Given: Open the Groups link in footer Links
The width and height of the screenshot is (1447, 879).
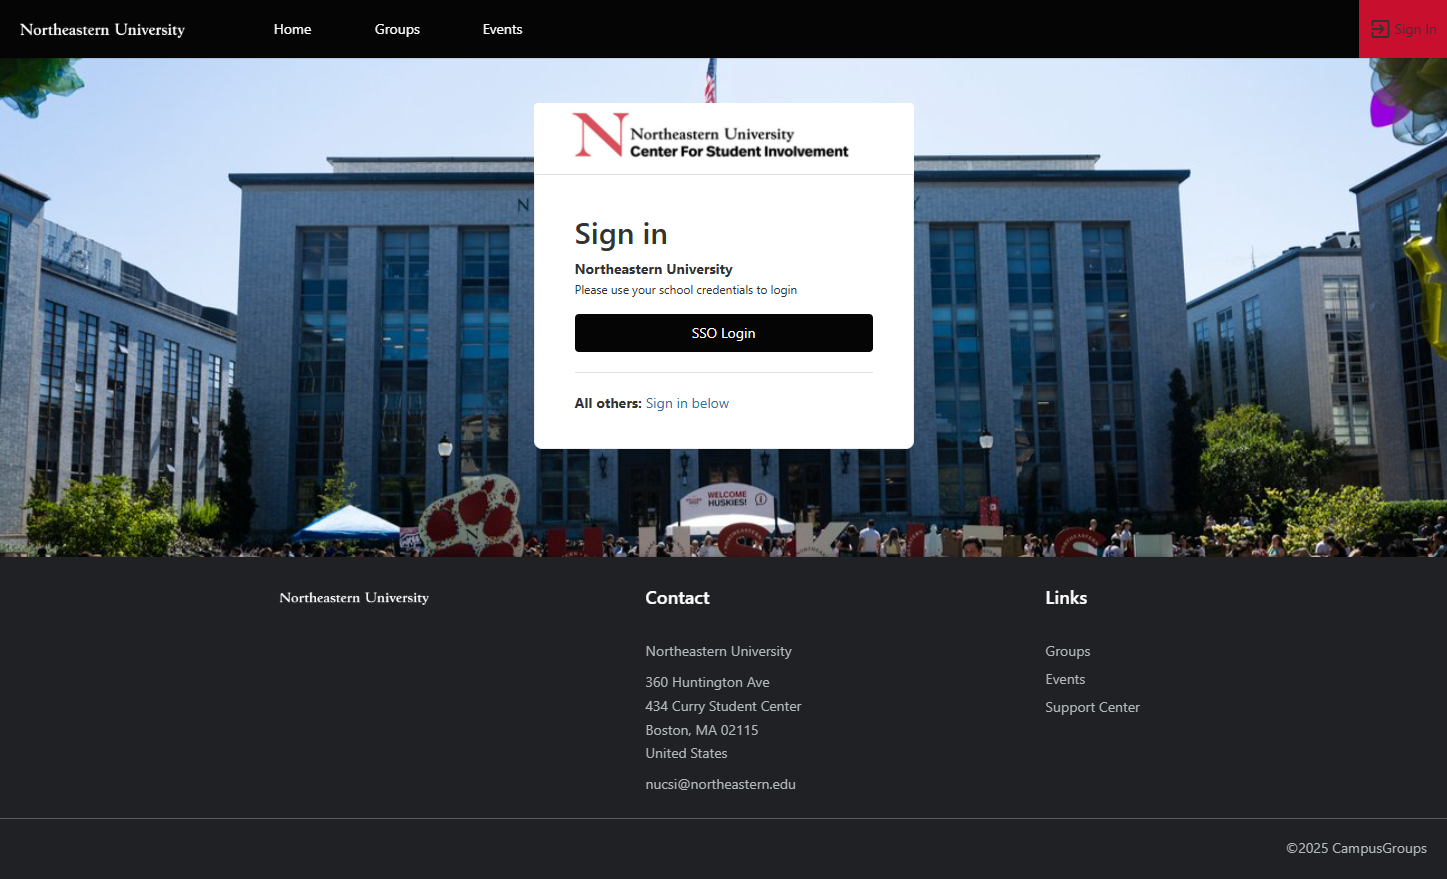Looking at the screenshot, I should (1068, 651).
